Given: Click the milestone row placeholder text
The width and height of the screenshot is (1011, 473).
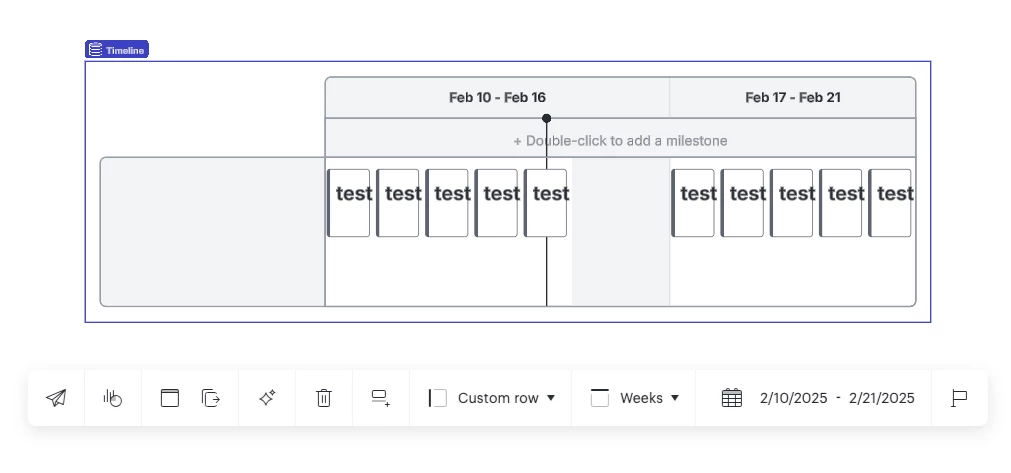Looking at the screenshot, I should coord(620,141).
